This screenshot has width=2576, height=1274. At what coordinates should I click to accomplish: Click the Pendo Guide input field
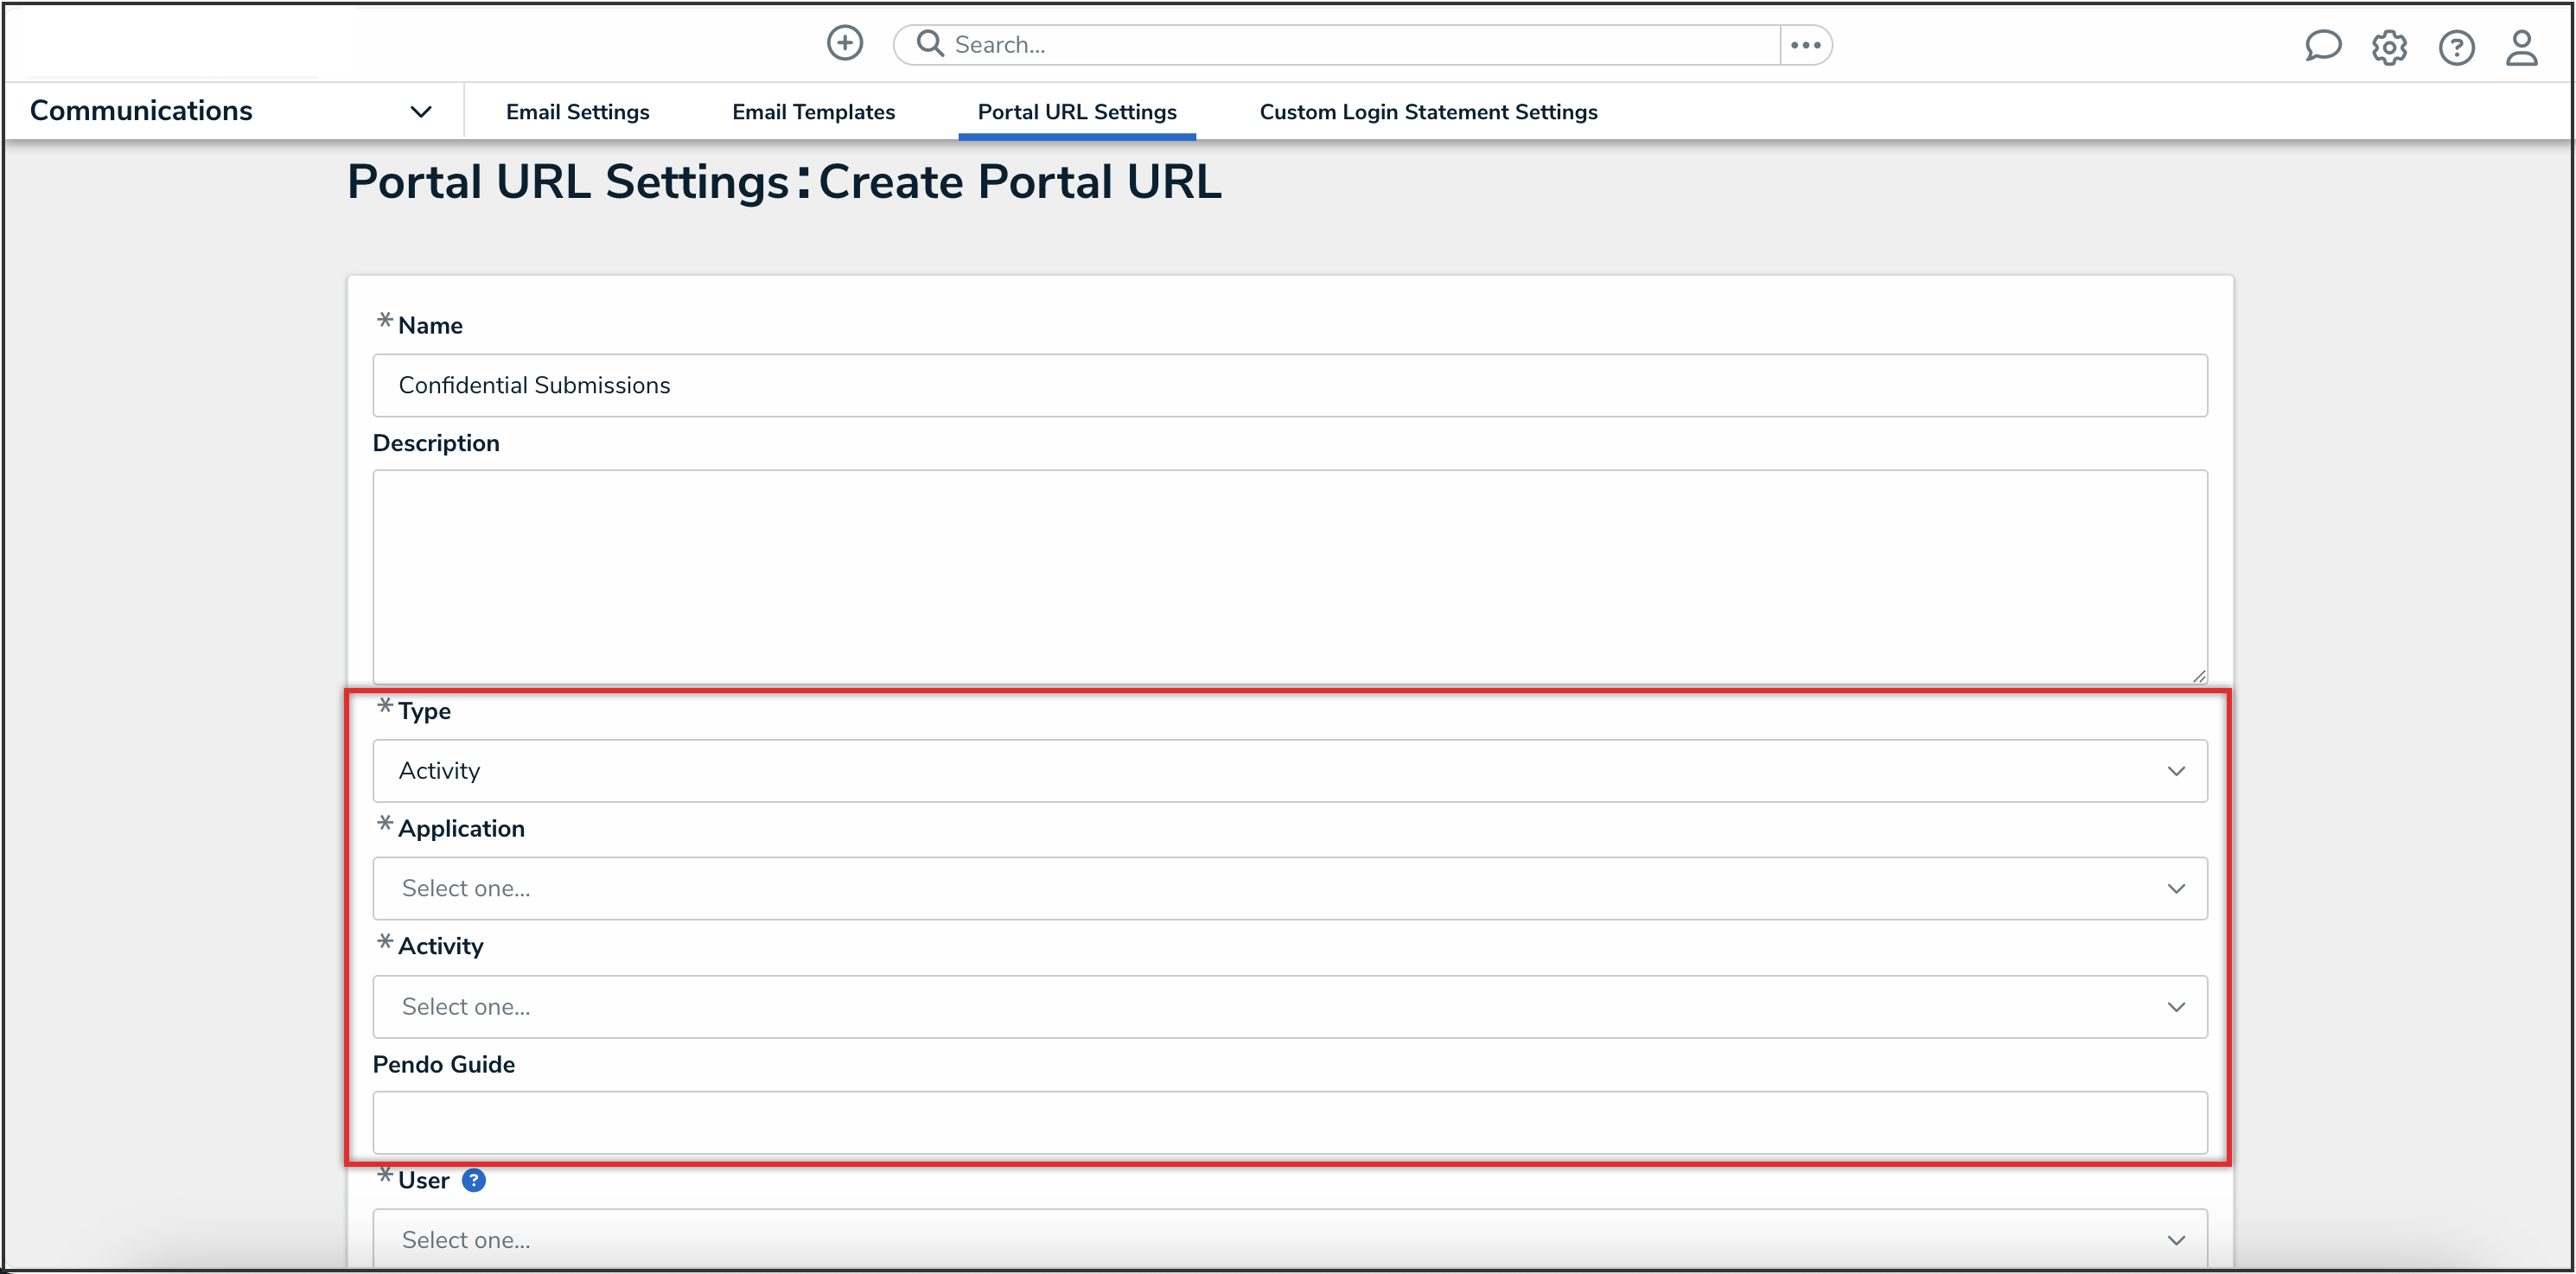tap(1289, 1122)
